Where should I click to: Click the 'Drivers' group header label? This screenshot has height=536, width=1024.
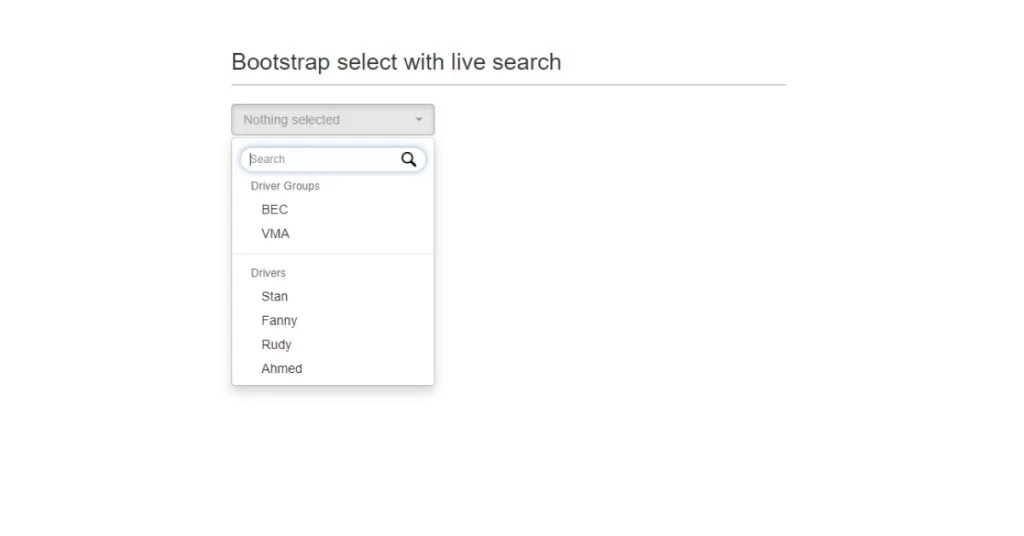coord(268,273)
